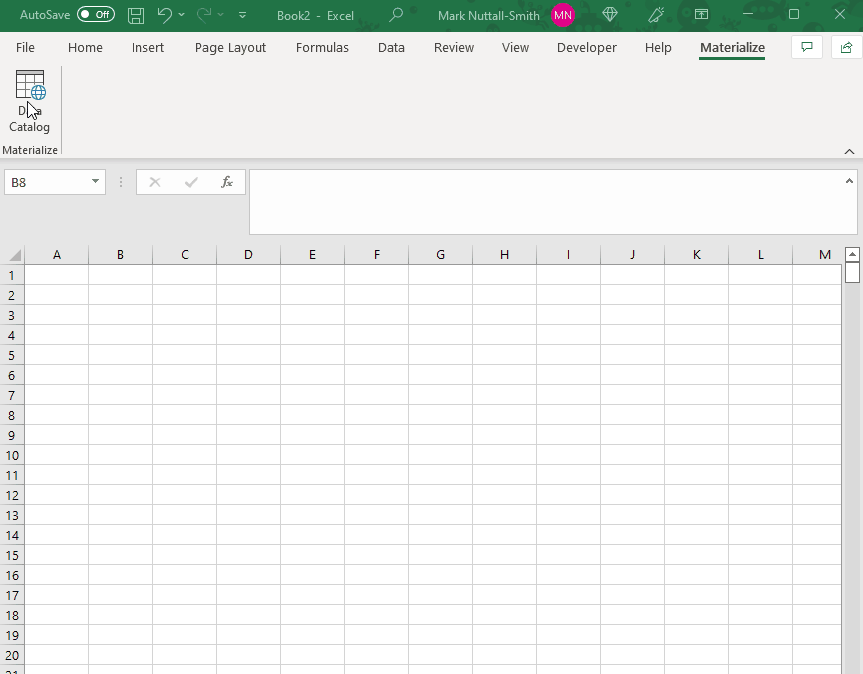Switch to the Formulas tab
The width and height of the screenshot is (863, 674).
[x=322, y=48]
